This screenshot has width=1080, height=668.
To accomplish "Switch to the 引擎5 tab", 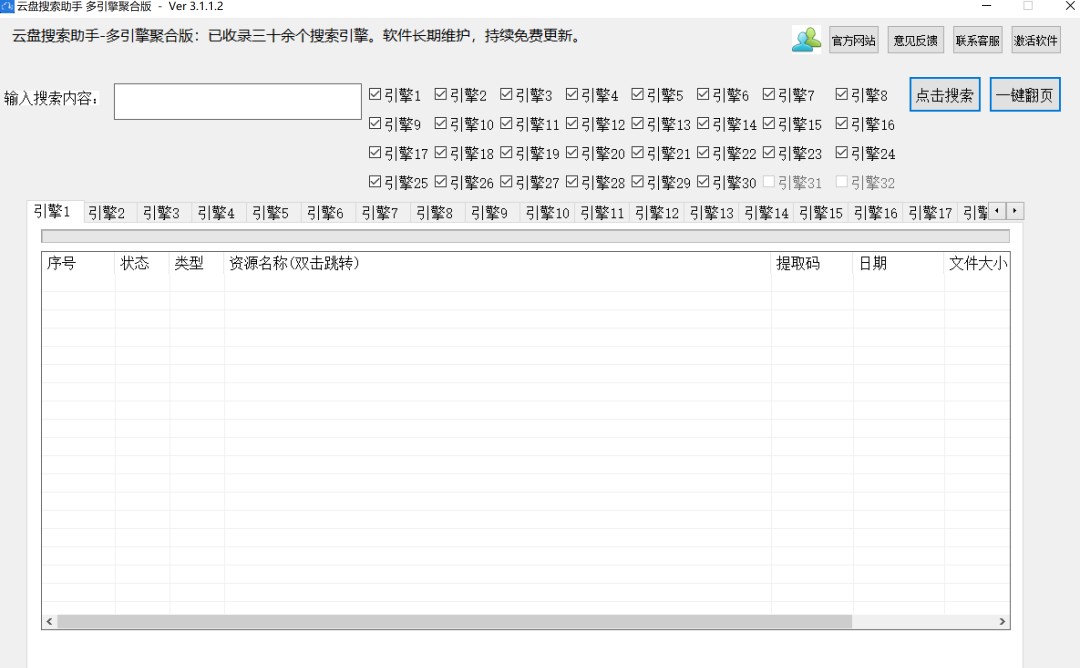I will [273, 213].
